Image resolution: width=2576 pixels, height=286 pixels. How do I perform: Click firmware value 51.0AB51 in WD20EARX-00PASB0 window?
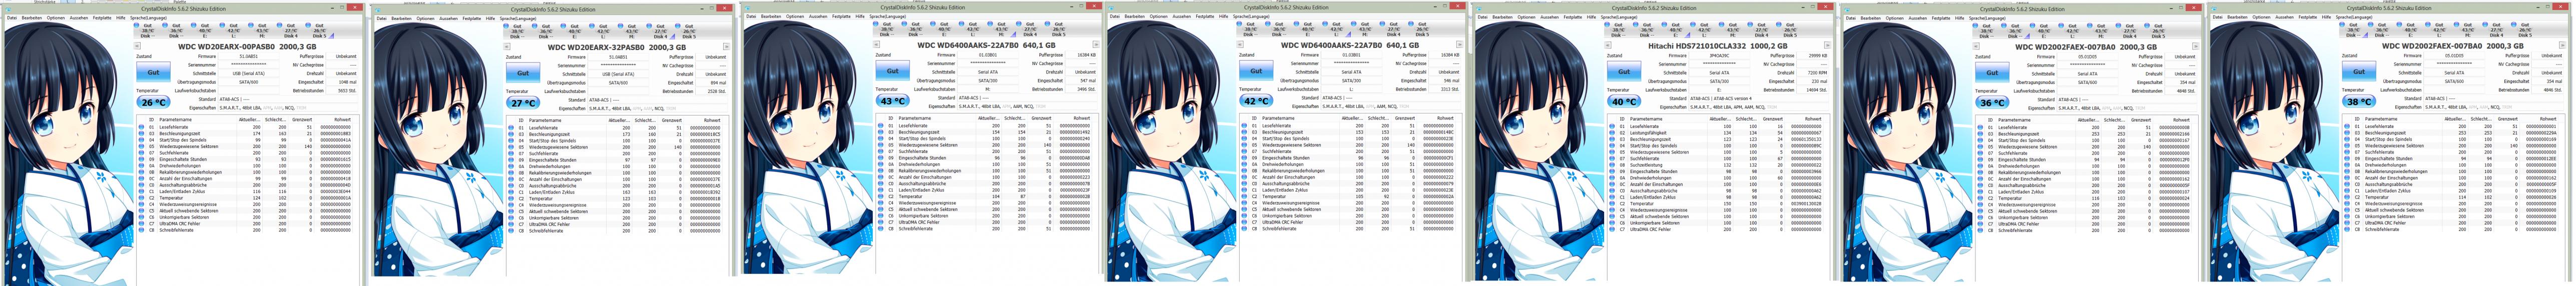[x=250, y=56]
